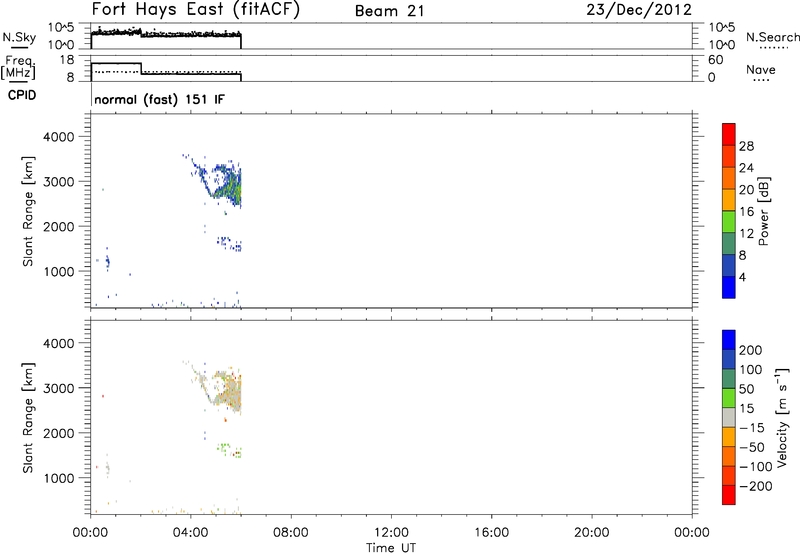Click the "N.Search" legend label
Image resolution: width=800 pixels, height=554 pixels.
point(772,37)
